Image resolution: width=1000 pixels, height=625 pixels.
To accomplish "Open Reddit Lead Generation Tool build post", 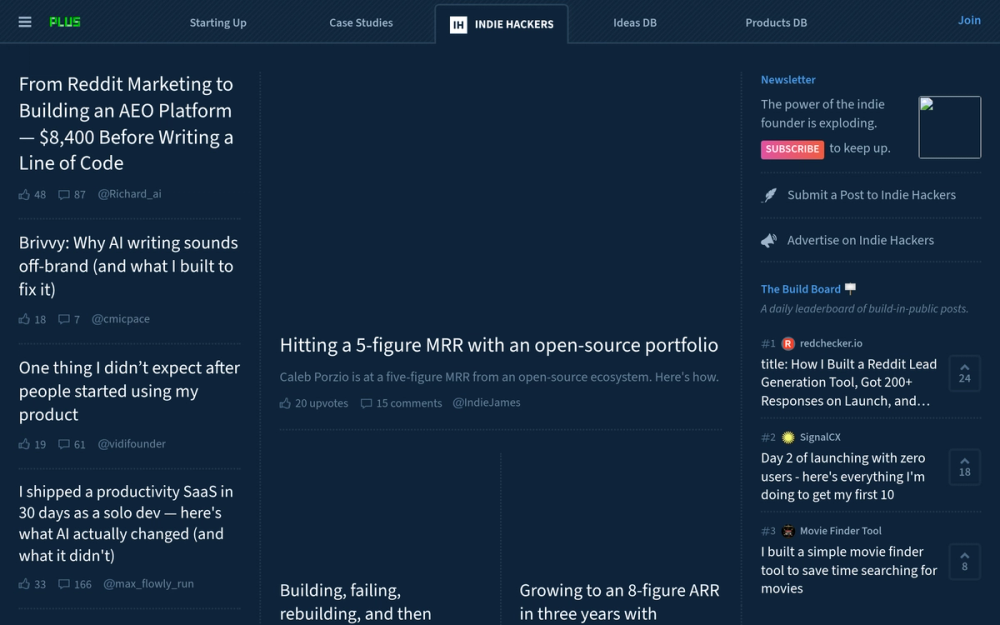I will [x=849, y=383].
